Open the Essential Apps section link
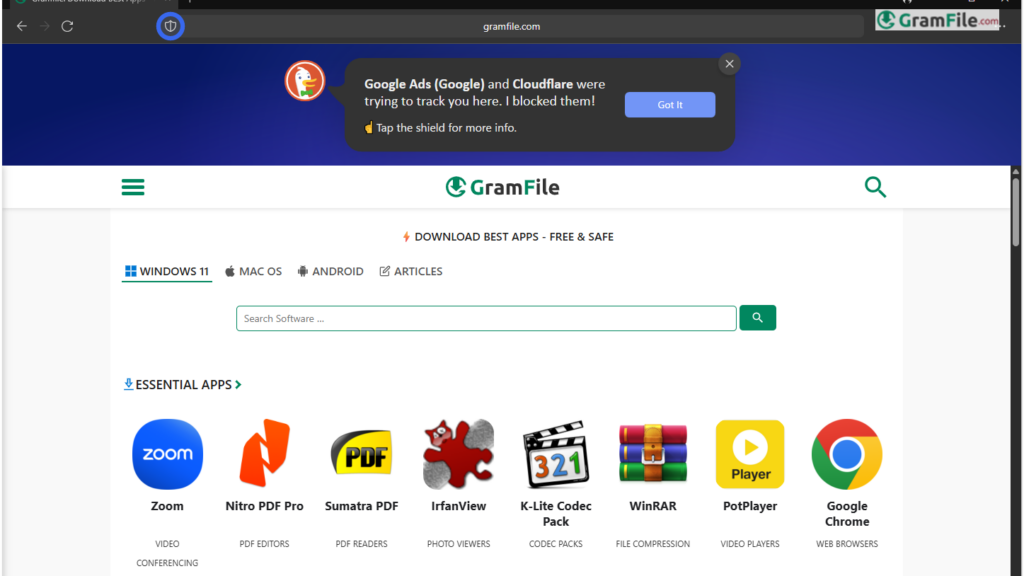 [x=183, y=385]
